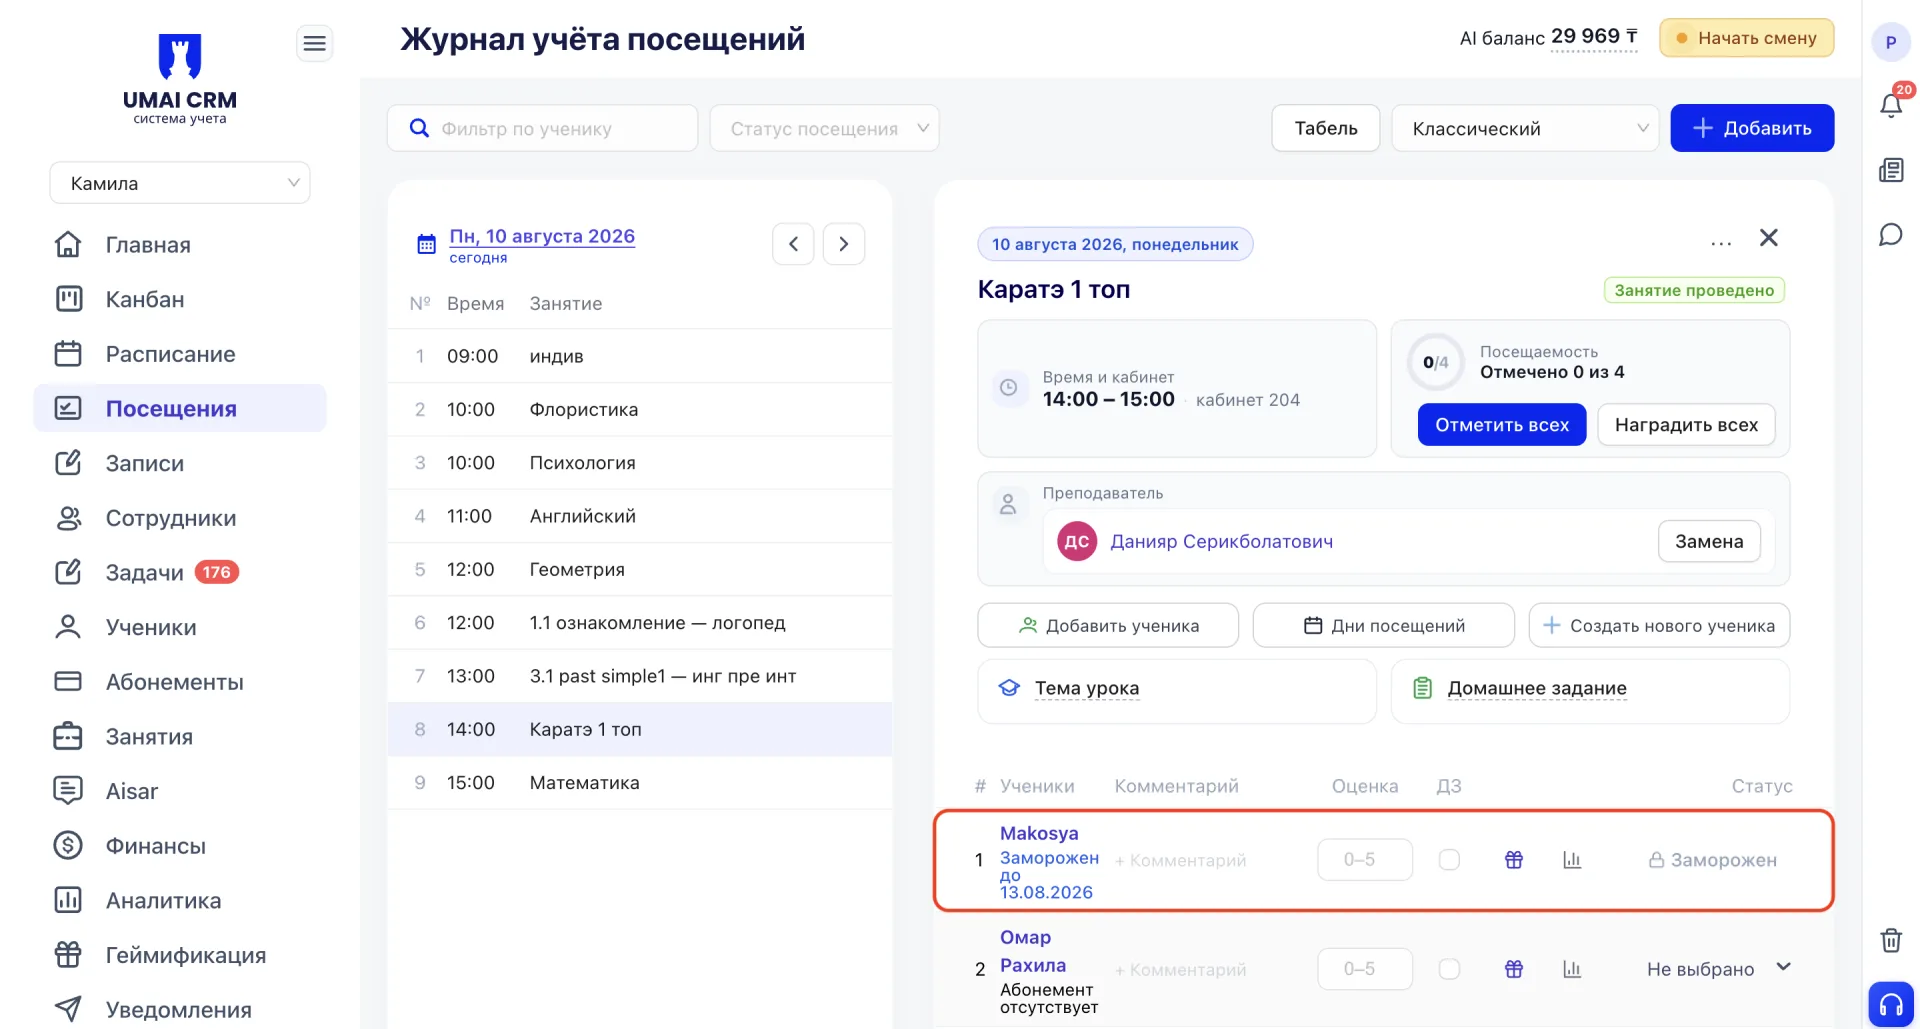Open notifications bell icon
This screenshot has height=1029, width=1920.
[x=1891, y=104]
